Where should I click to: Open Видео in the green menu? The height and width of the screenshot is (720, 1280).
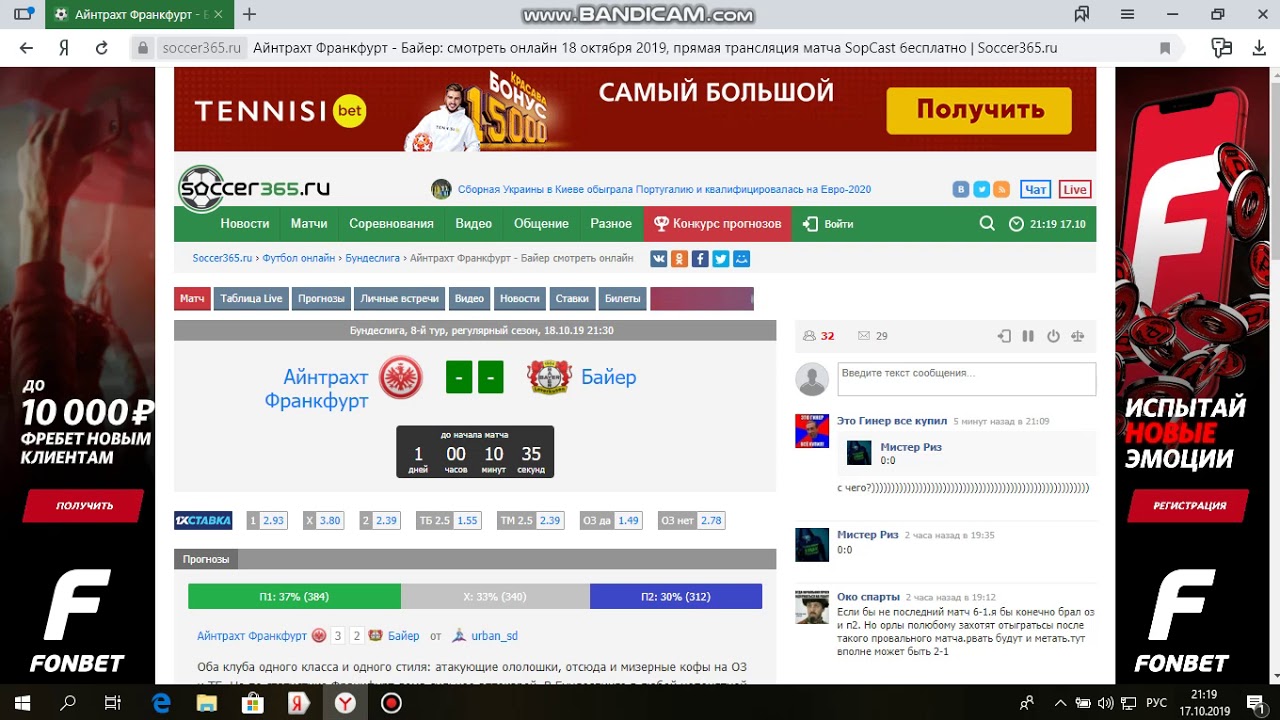(x=473, y=224)
